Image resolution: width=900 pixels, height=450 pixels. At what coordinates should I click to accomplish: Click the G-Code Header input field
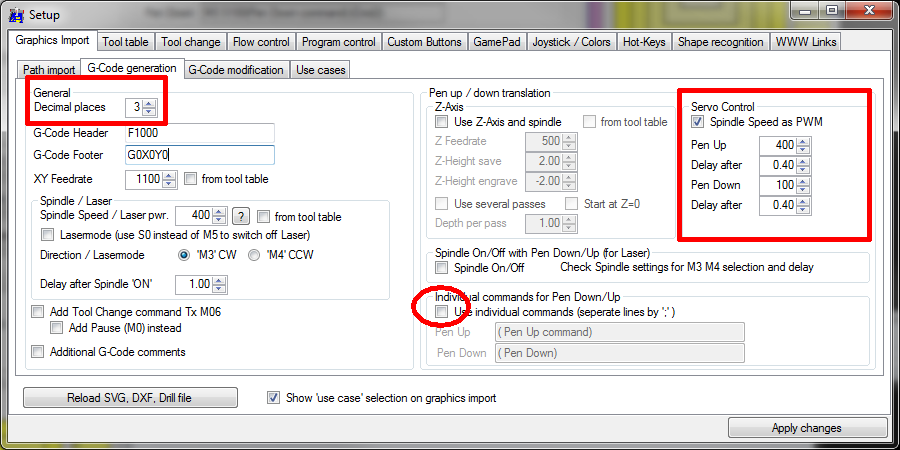point(199,133)
